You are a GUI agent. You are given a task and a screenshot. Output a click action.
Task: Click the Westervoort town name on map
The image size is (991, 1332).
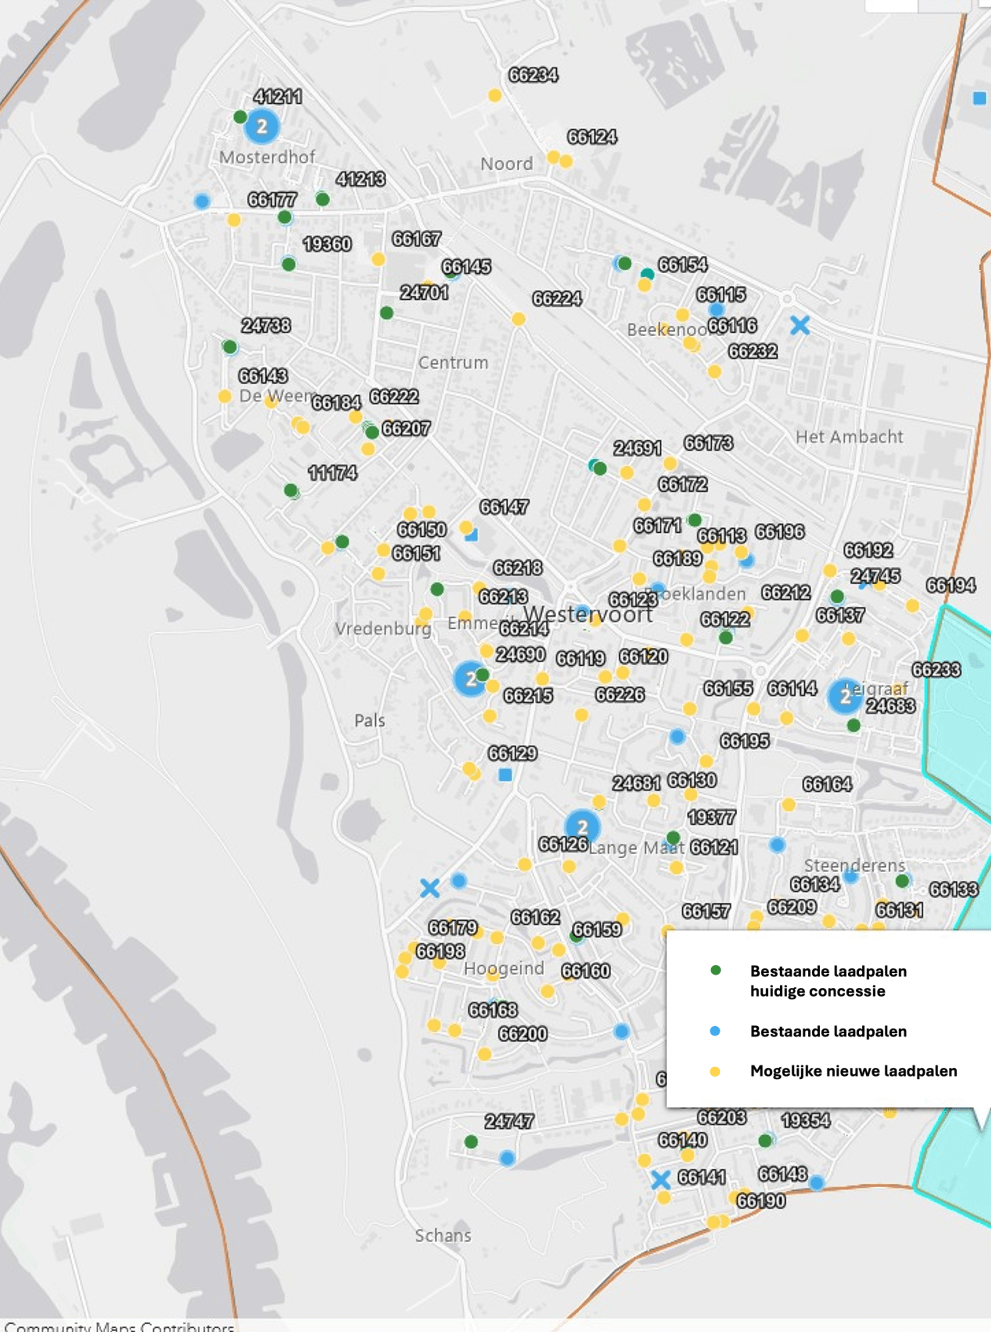[588, 614]
